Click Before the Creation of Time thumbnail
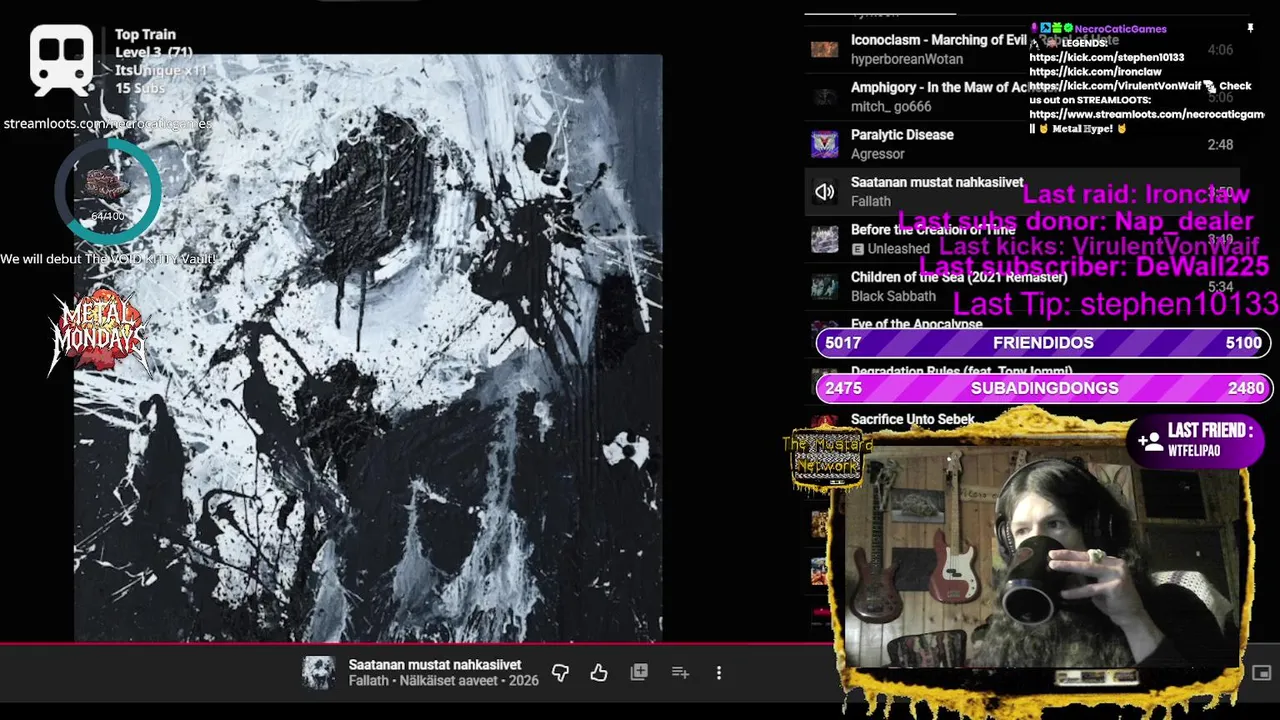Viewport: 1280px width, 720px height. pyautogui.click(x=824, y=239)
